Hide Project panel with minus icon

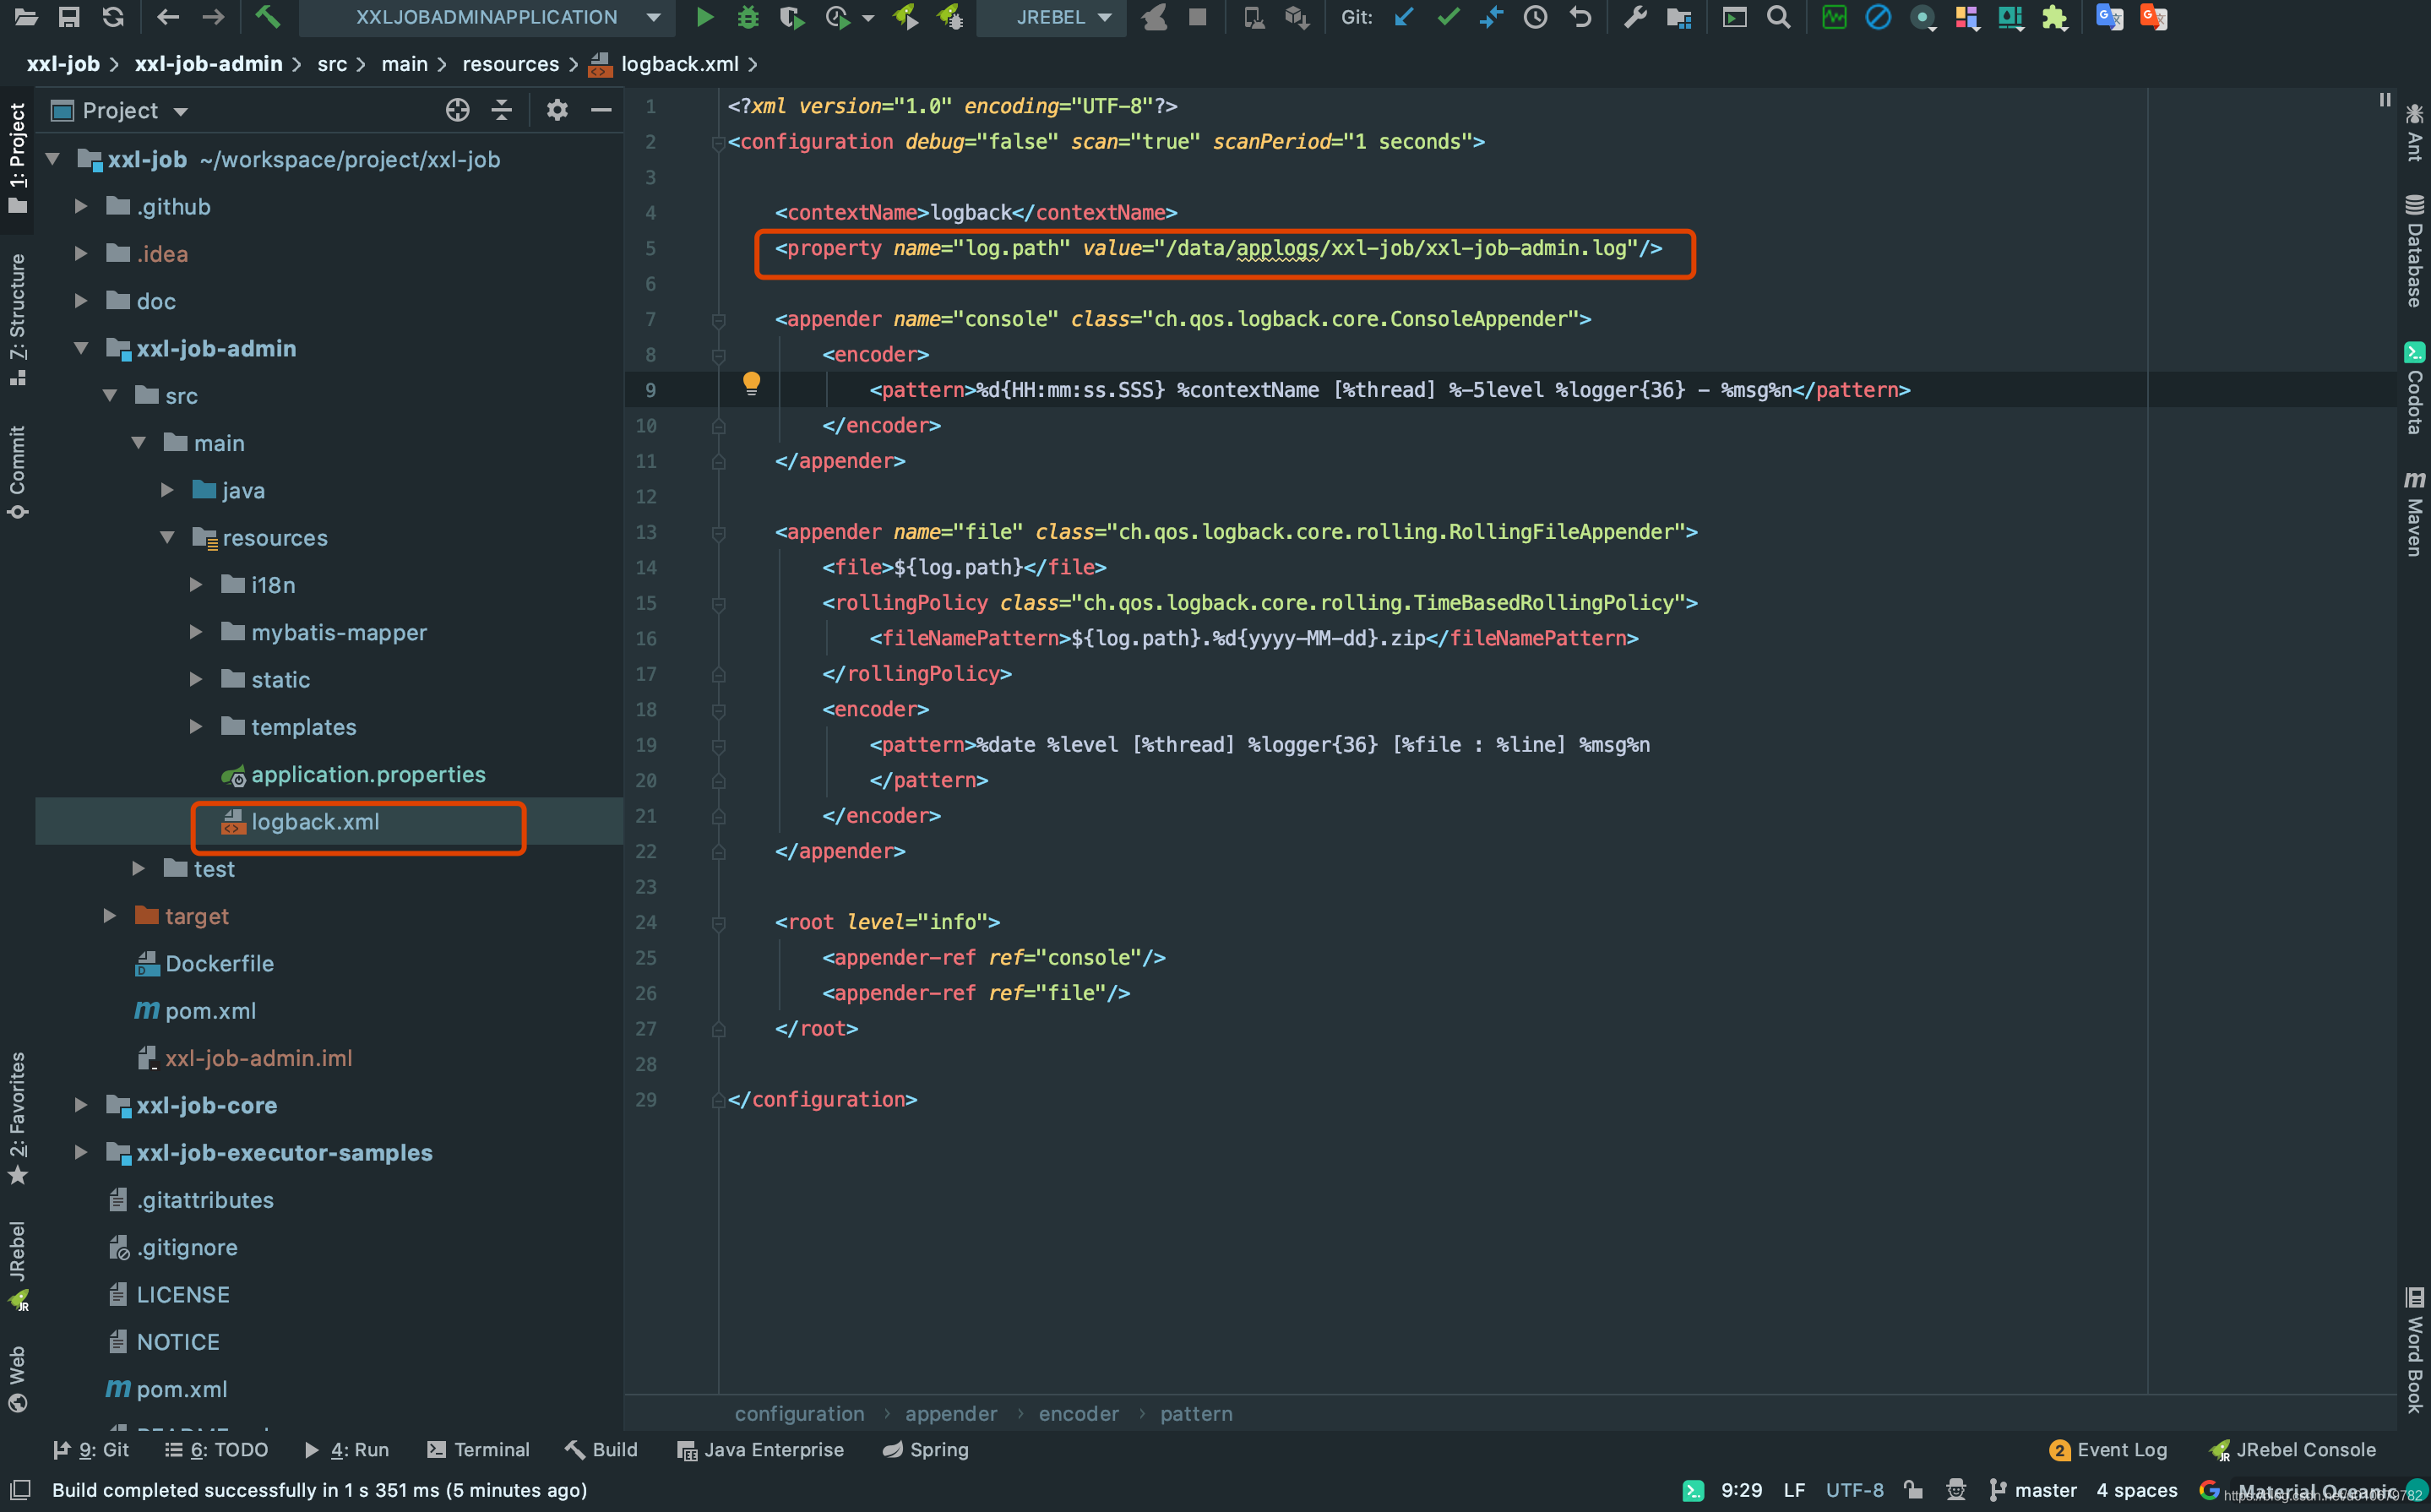(601, 110)
